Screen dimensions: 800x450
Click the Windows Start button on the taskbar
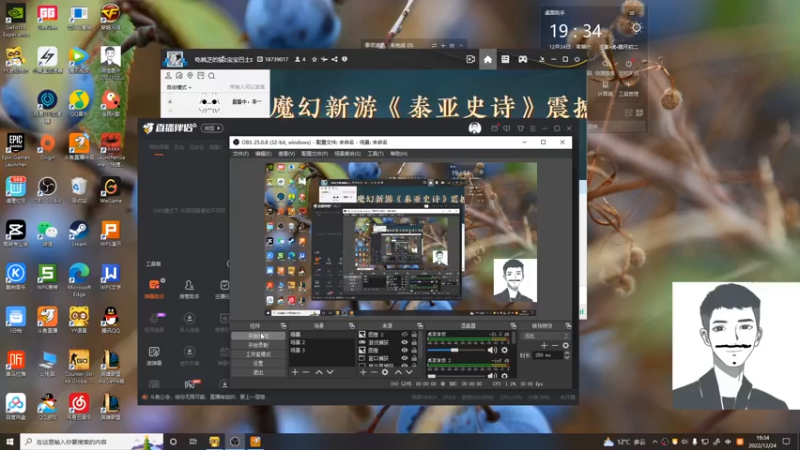click(10, 441)
